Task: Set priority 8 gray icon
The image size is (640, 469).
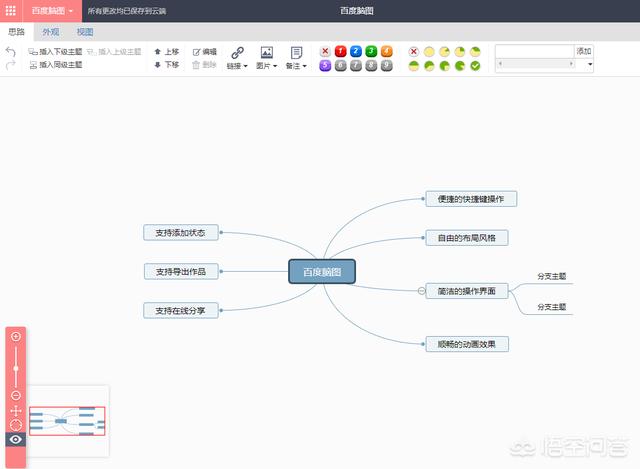Action: pyautogui.click(x=371, y=65)
